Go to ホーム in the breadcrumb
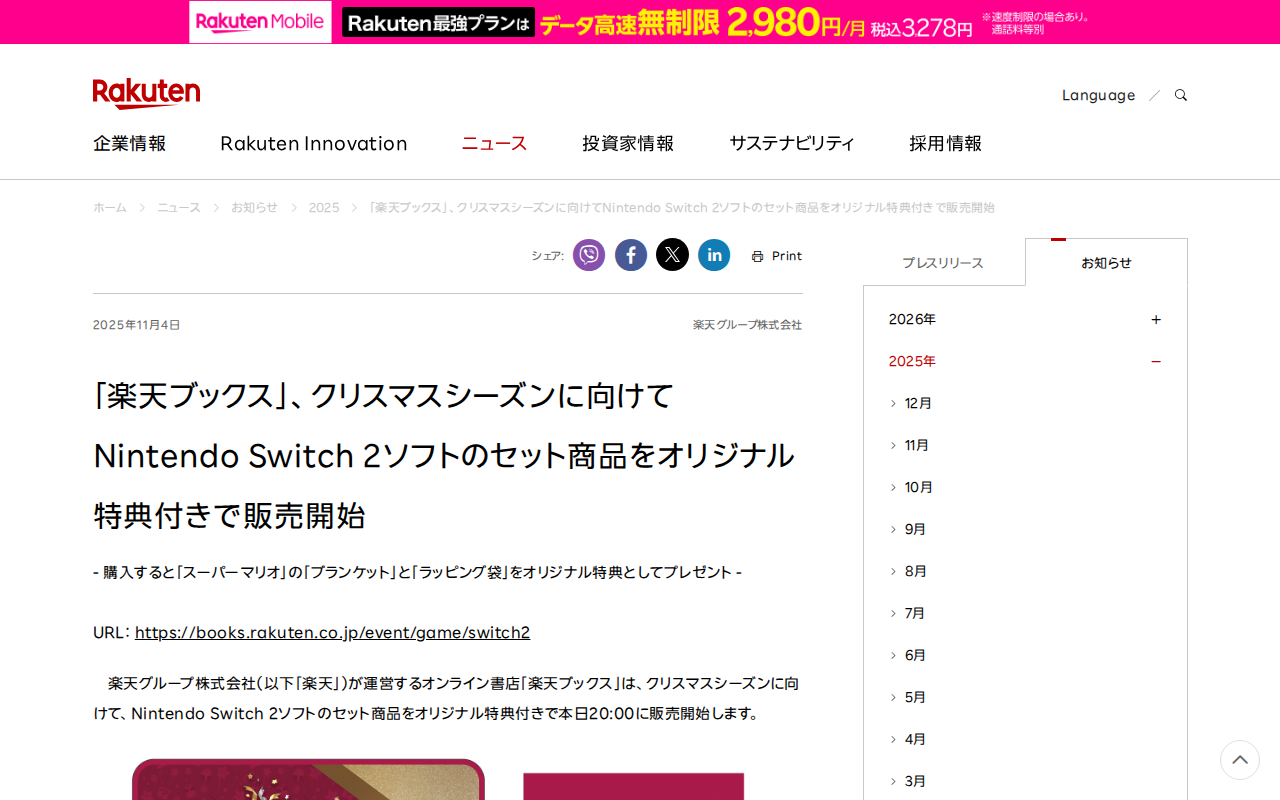 point(110,207)
